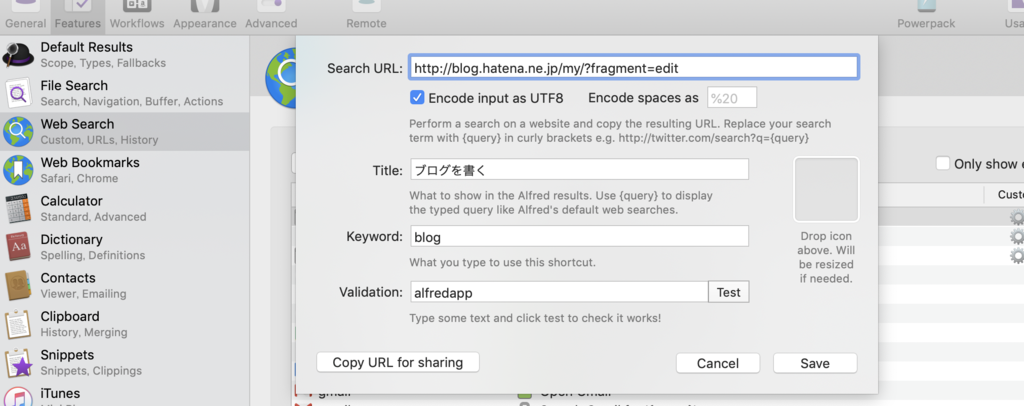Open the Clipboard icon
1024x406 pixels.
click(18, 324)
